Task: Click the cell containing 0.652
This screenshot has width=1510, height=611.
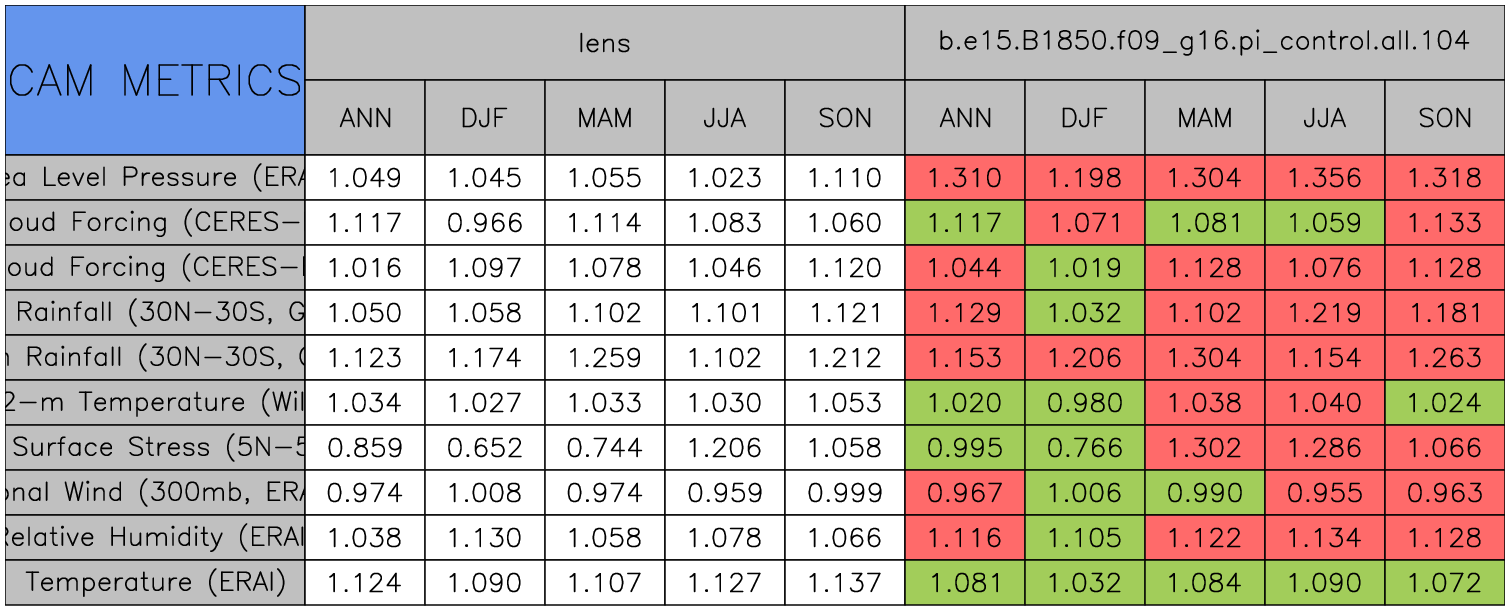Action: point(485,447)
